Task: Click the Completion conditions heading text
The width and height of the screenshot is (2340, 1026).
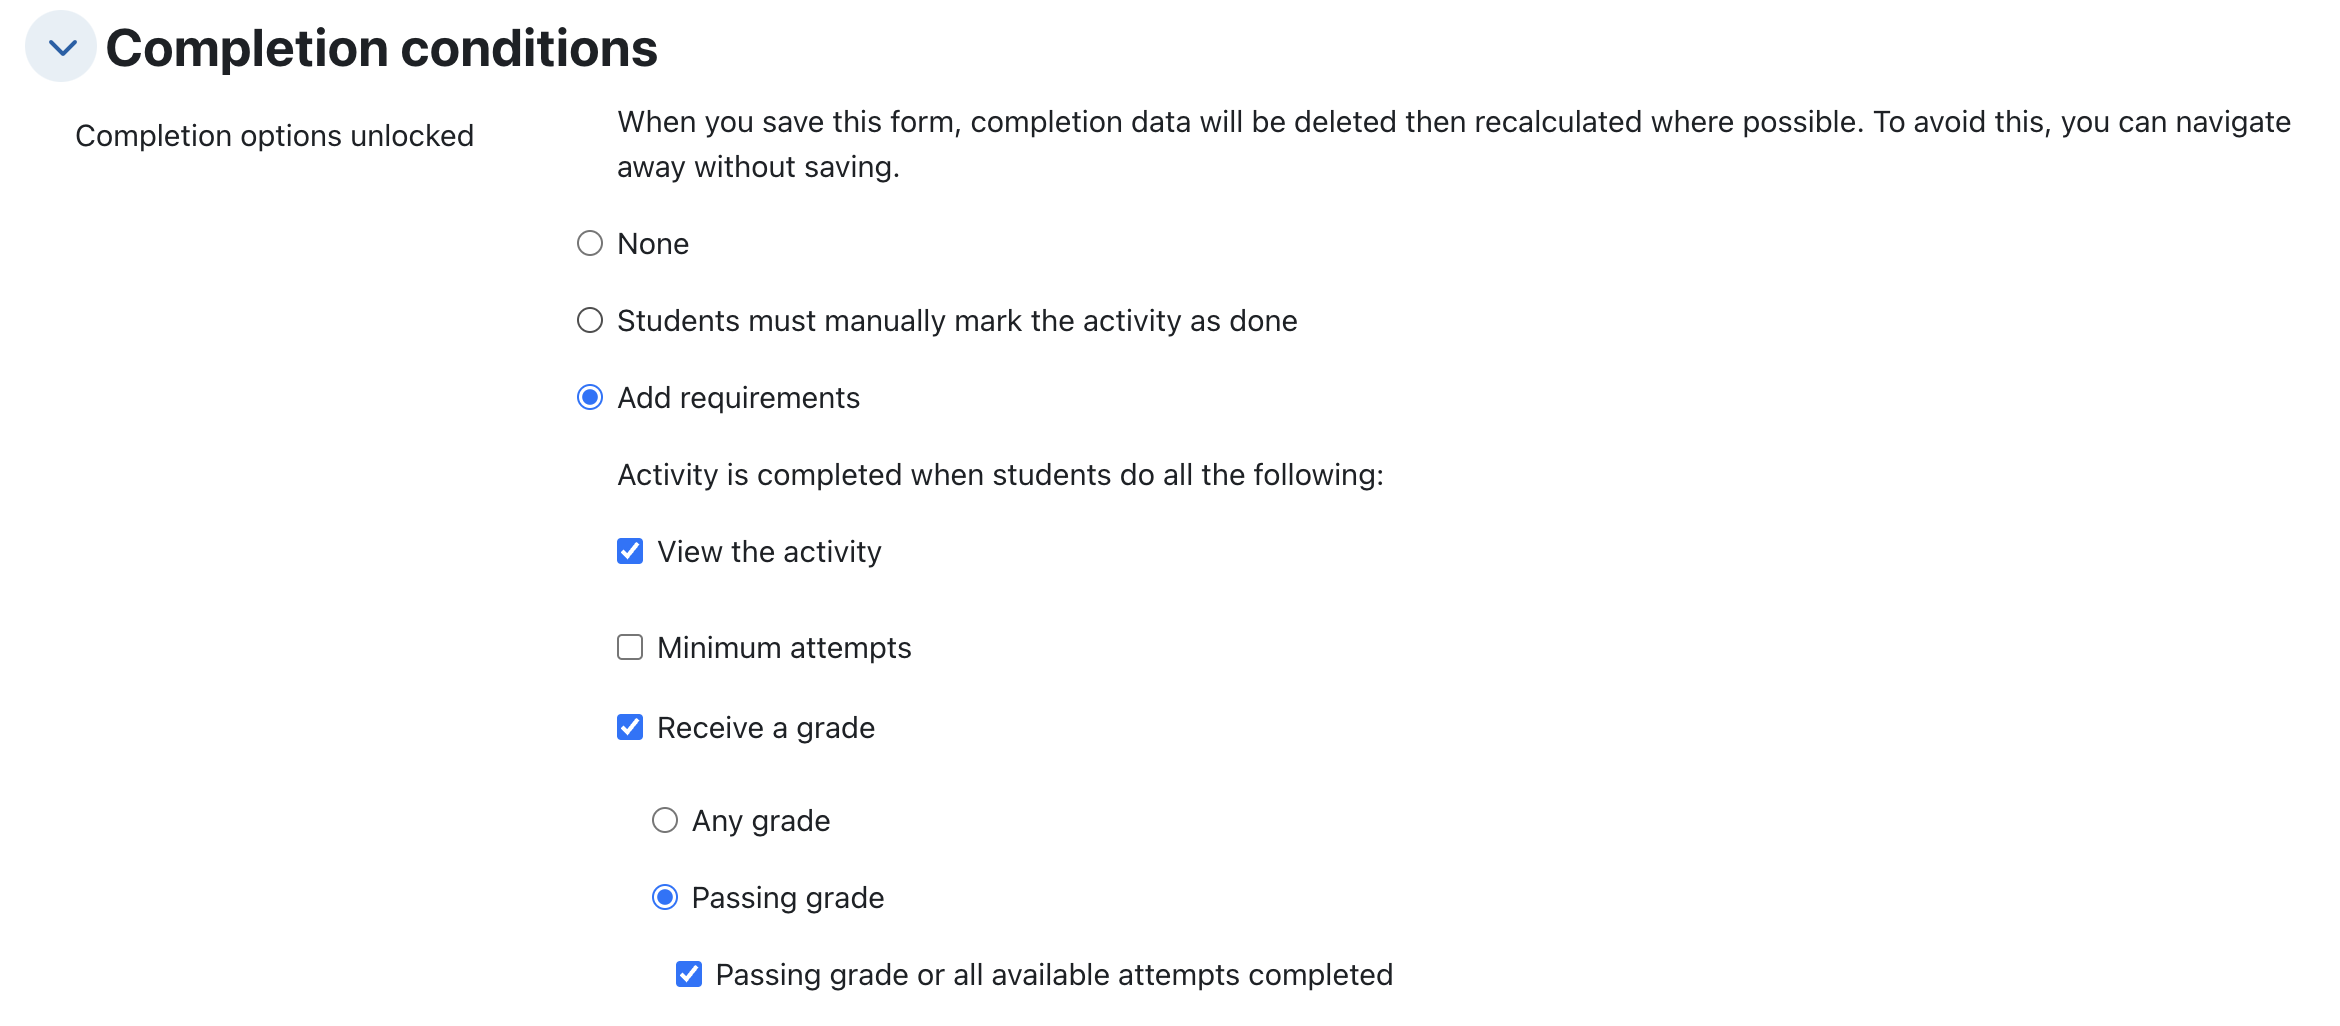Action: (x=381, y=48)
